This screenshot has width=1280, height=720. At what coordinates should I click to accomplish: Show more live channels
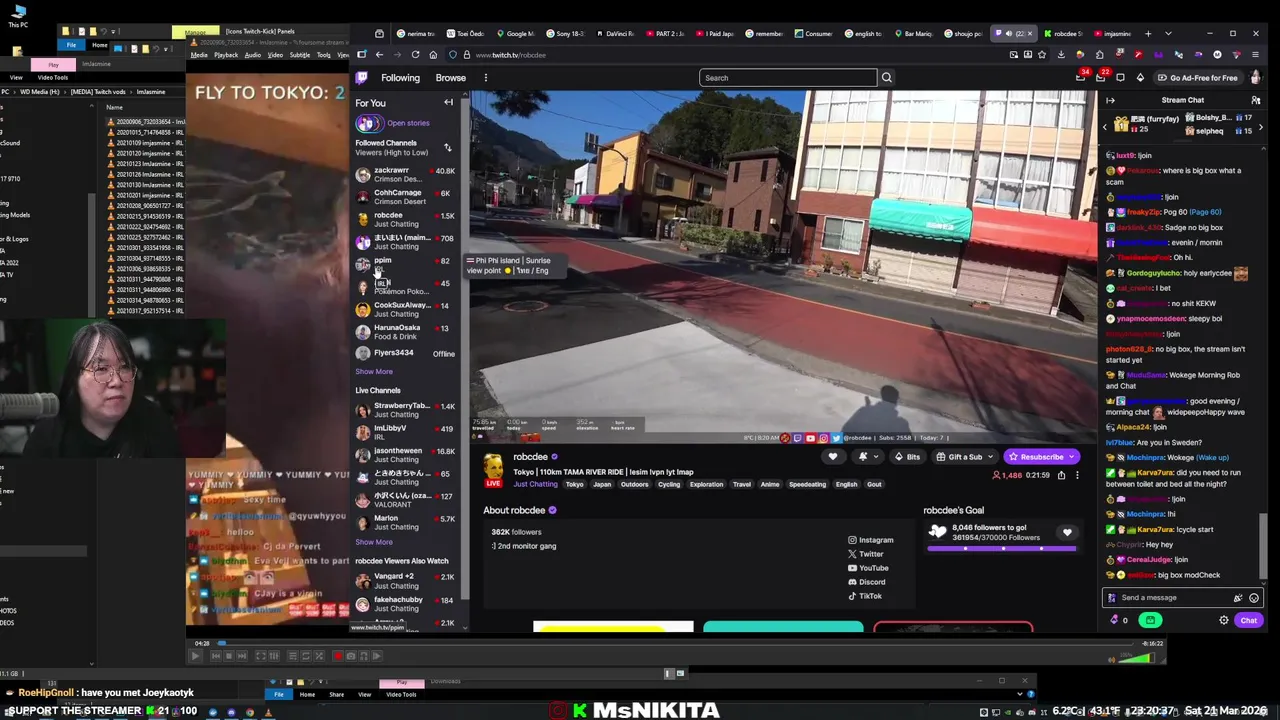tap(374, 542)
